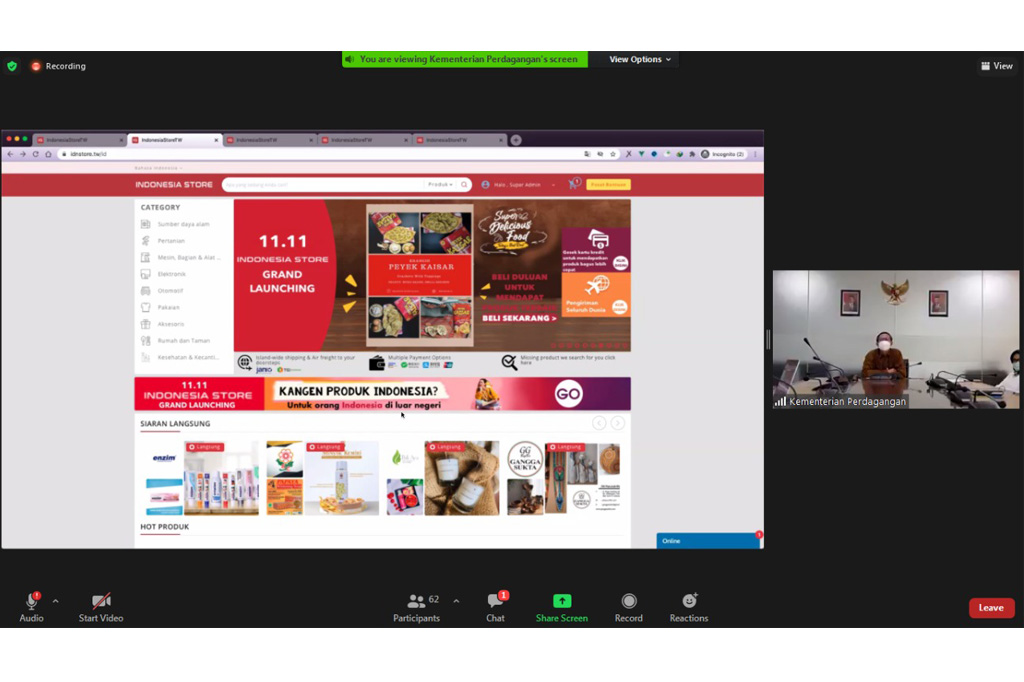Focus the store product search field
The height and width of the screenshot is (682, 1024).
(323, 185)
